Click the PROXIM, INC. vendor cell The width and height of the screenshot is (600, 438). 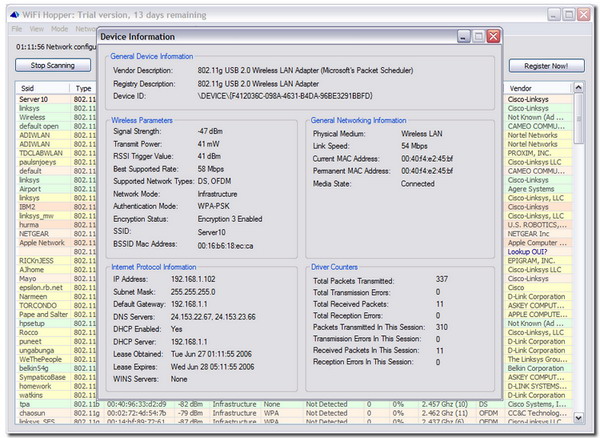tap(538, 153)
